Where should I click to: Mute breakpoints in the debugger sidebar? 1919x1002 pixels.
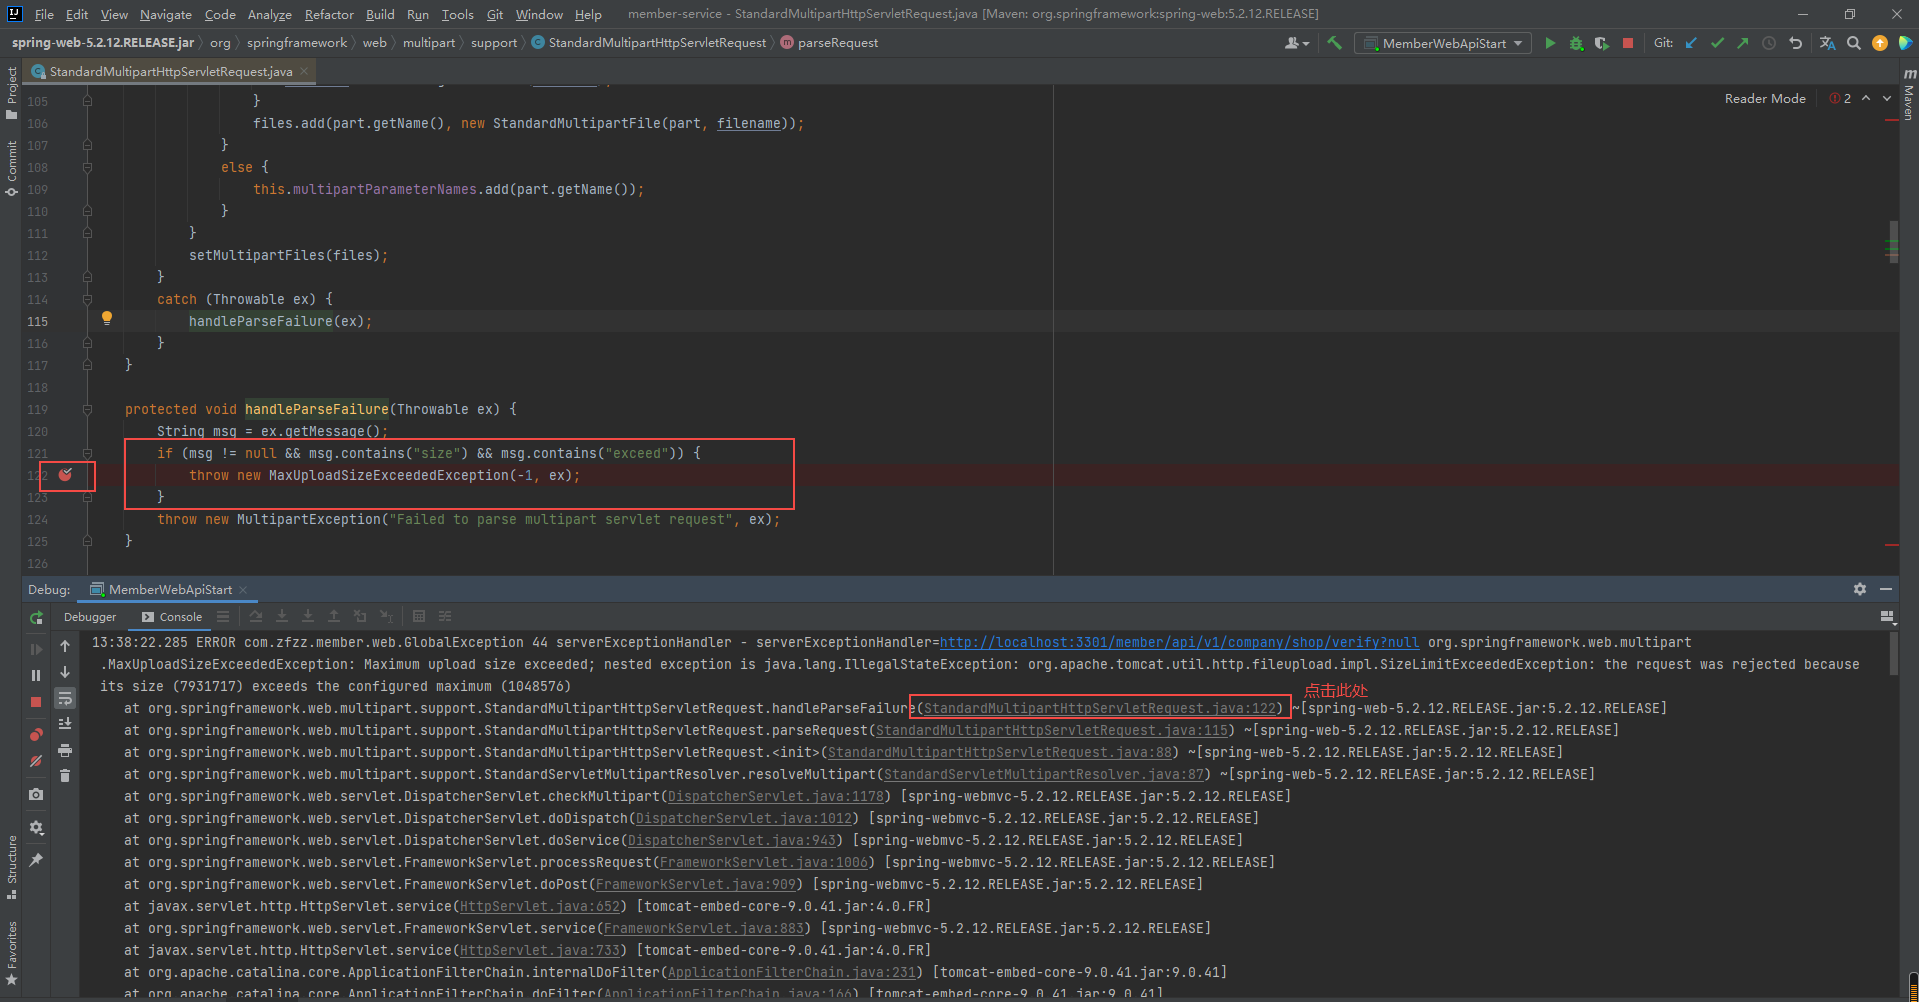[x=36, y=761]
